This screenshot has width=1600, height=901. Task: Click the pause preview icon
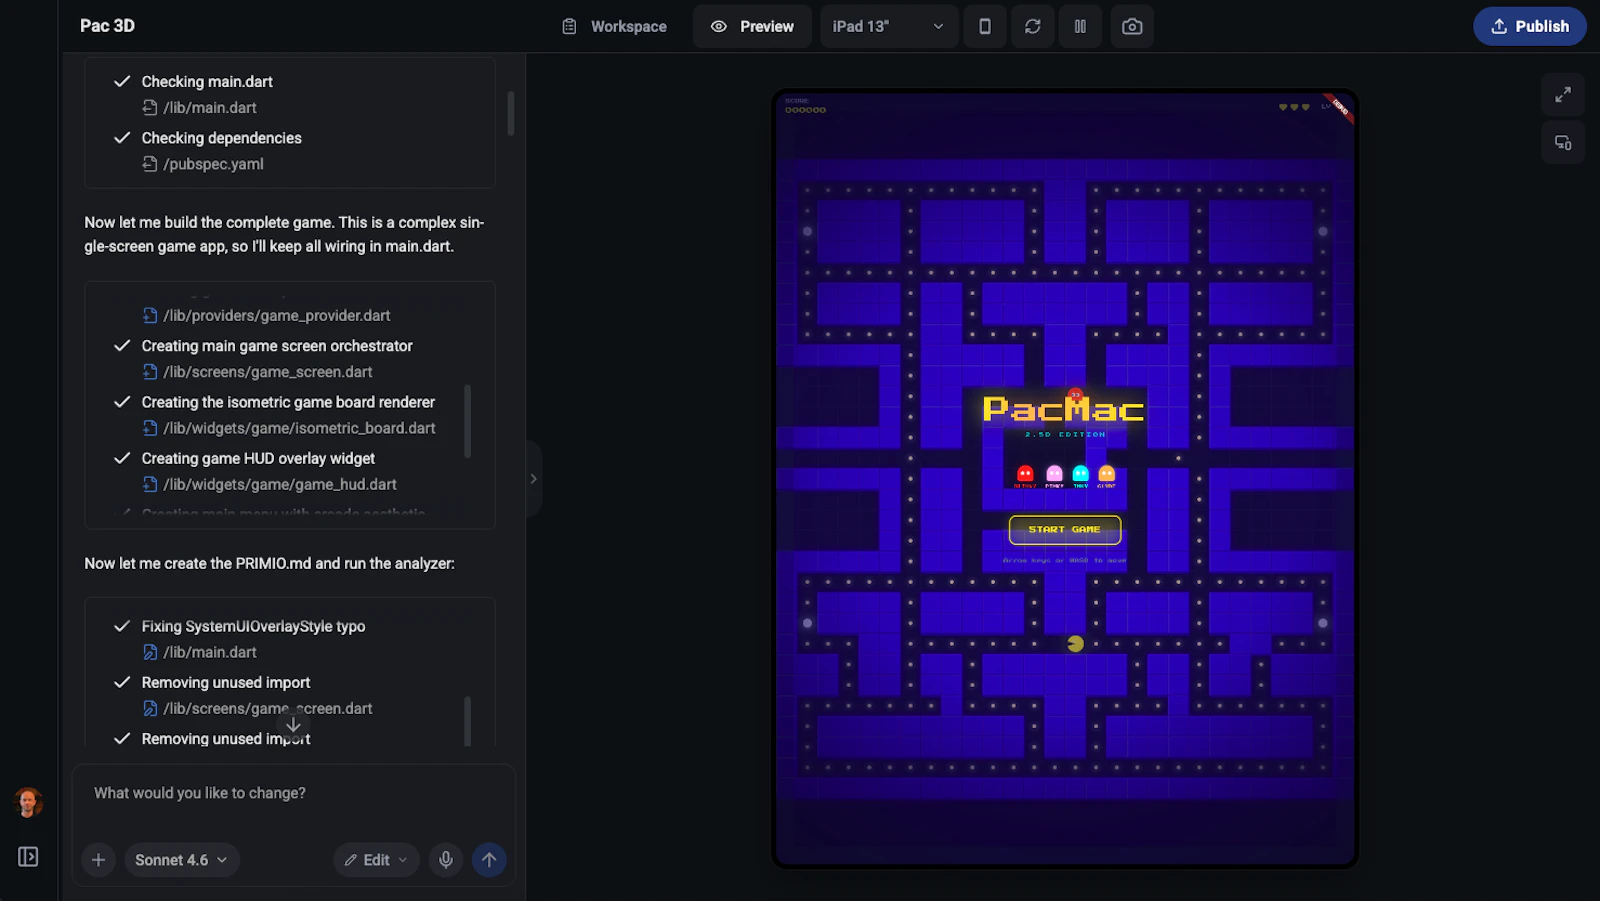click(x=1080, y=26)
